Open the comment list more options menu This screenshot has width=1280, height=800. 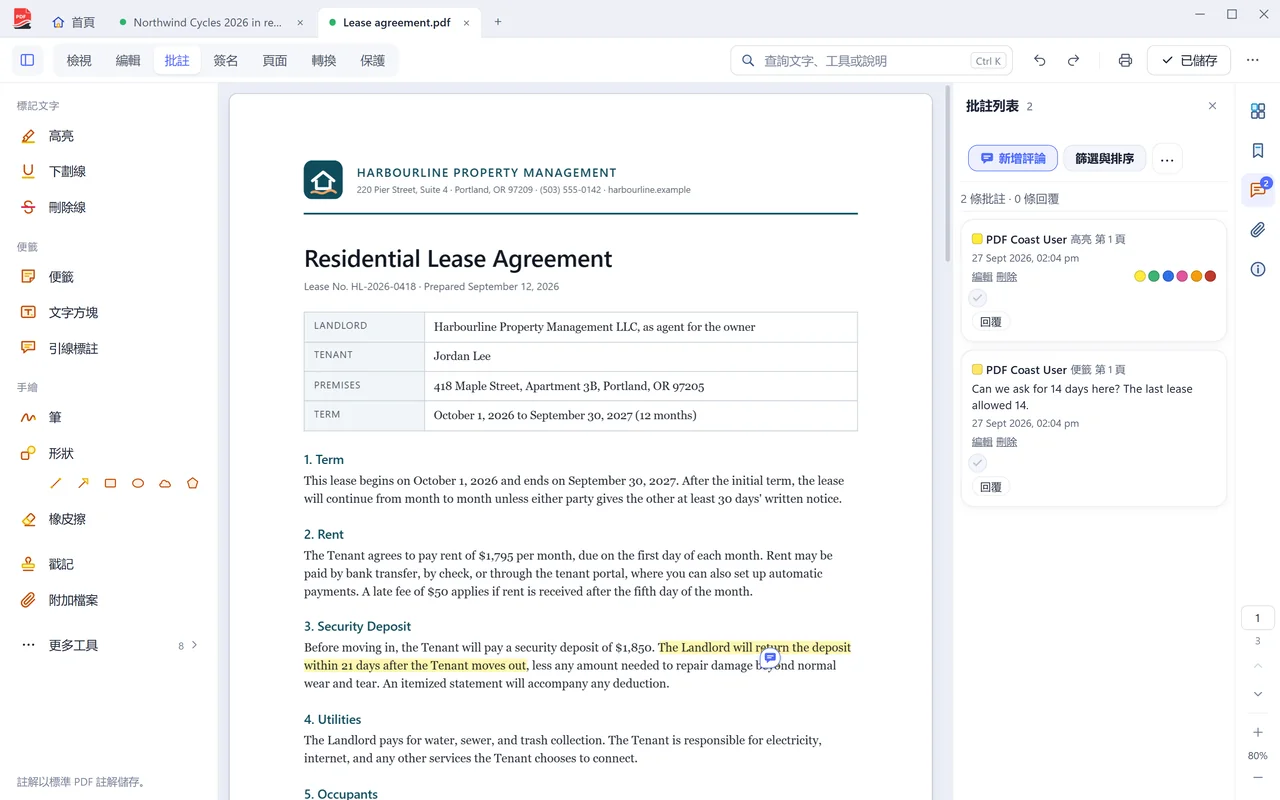pos(1167,159)
